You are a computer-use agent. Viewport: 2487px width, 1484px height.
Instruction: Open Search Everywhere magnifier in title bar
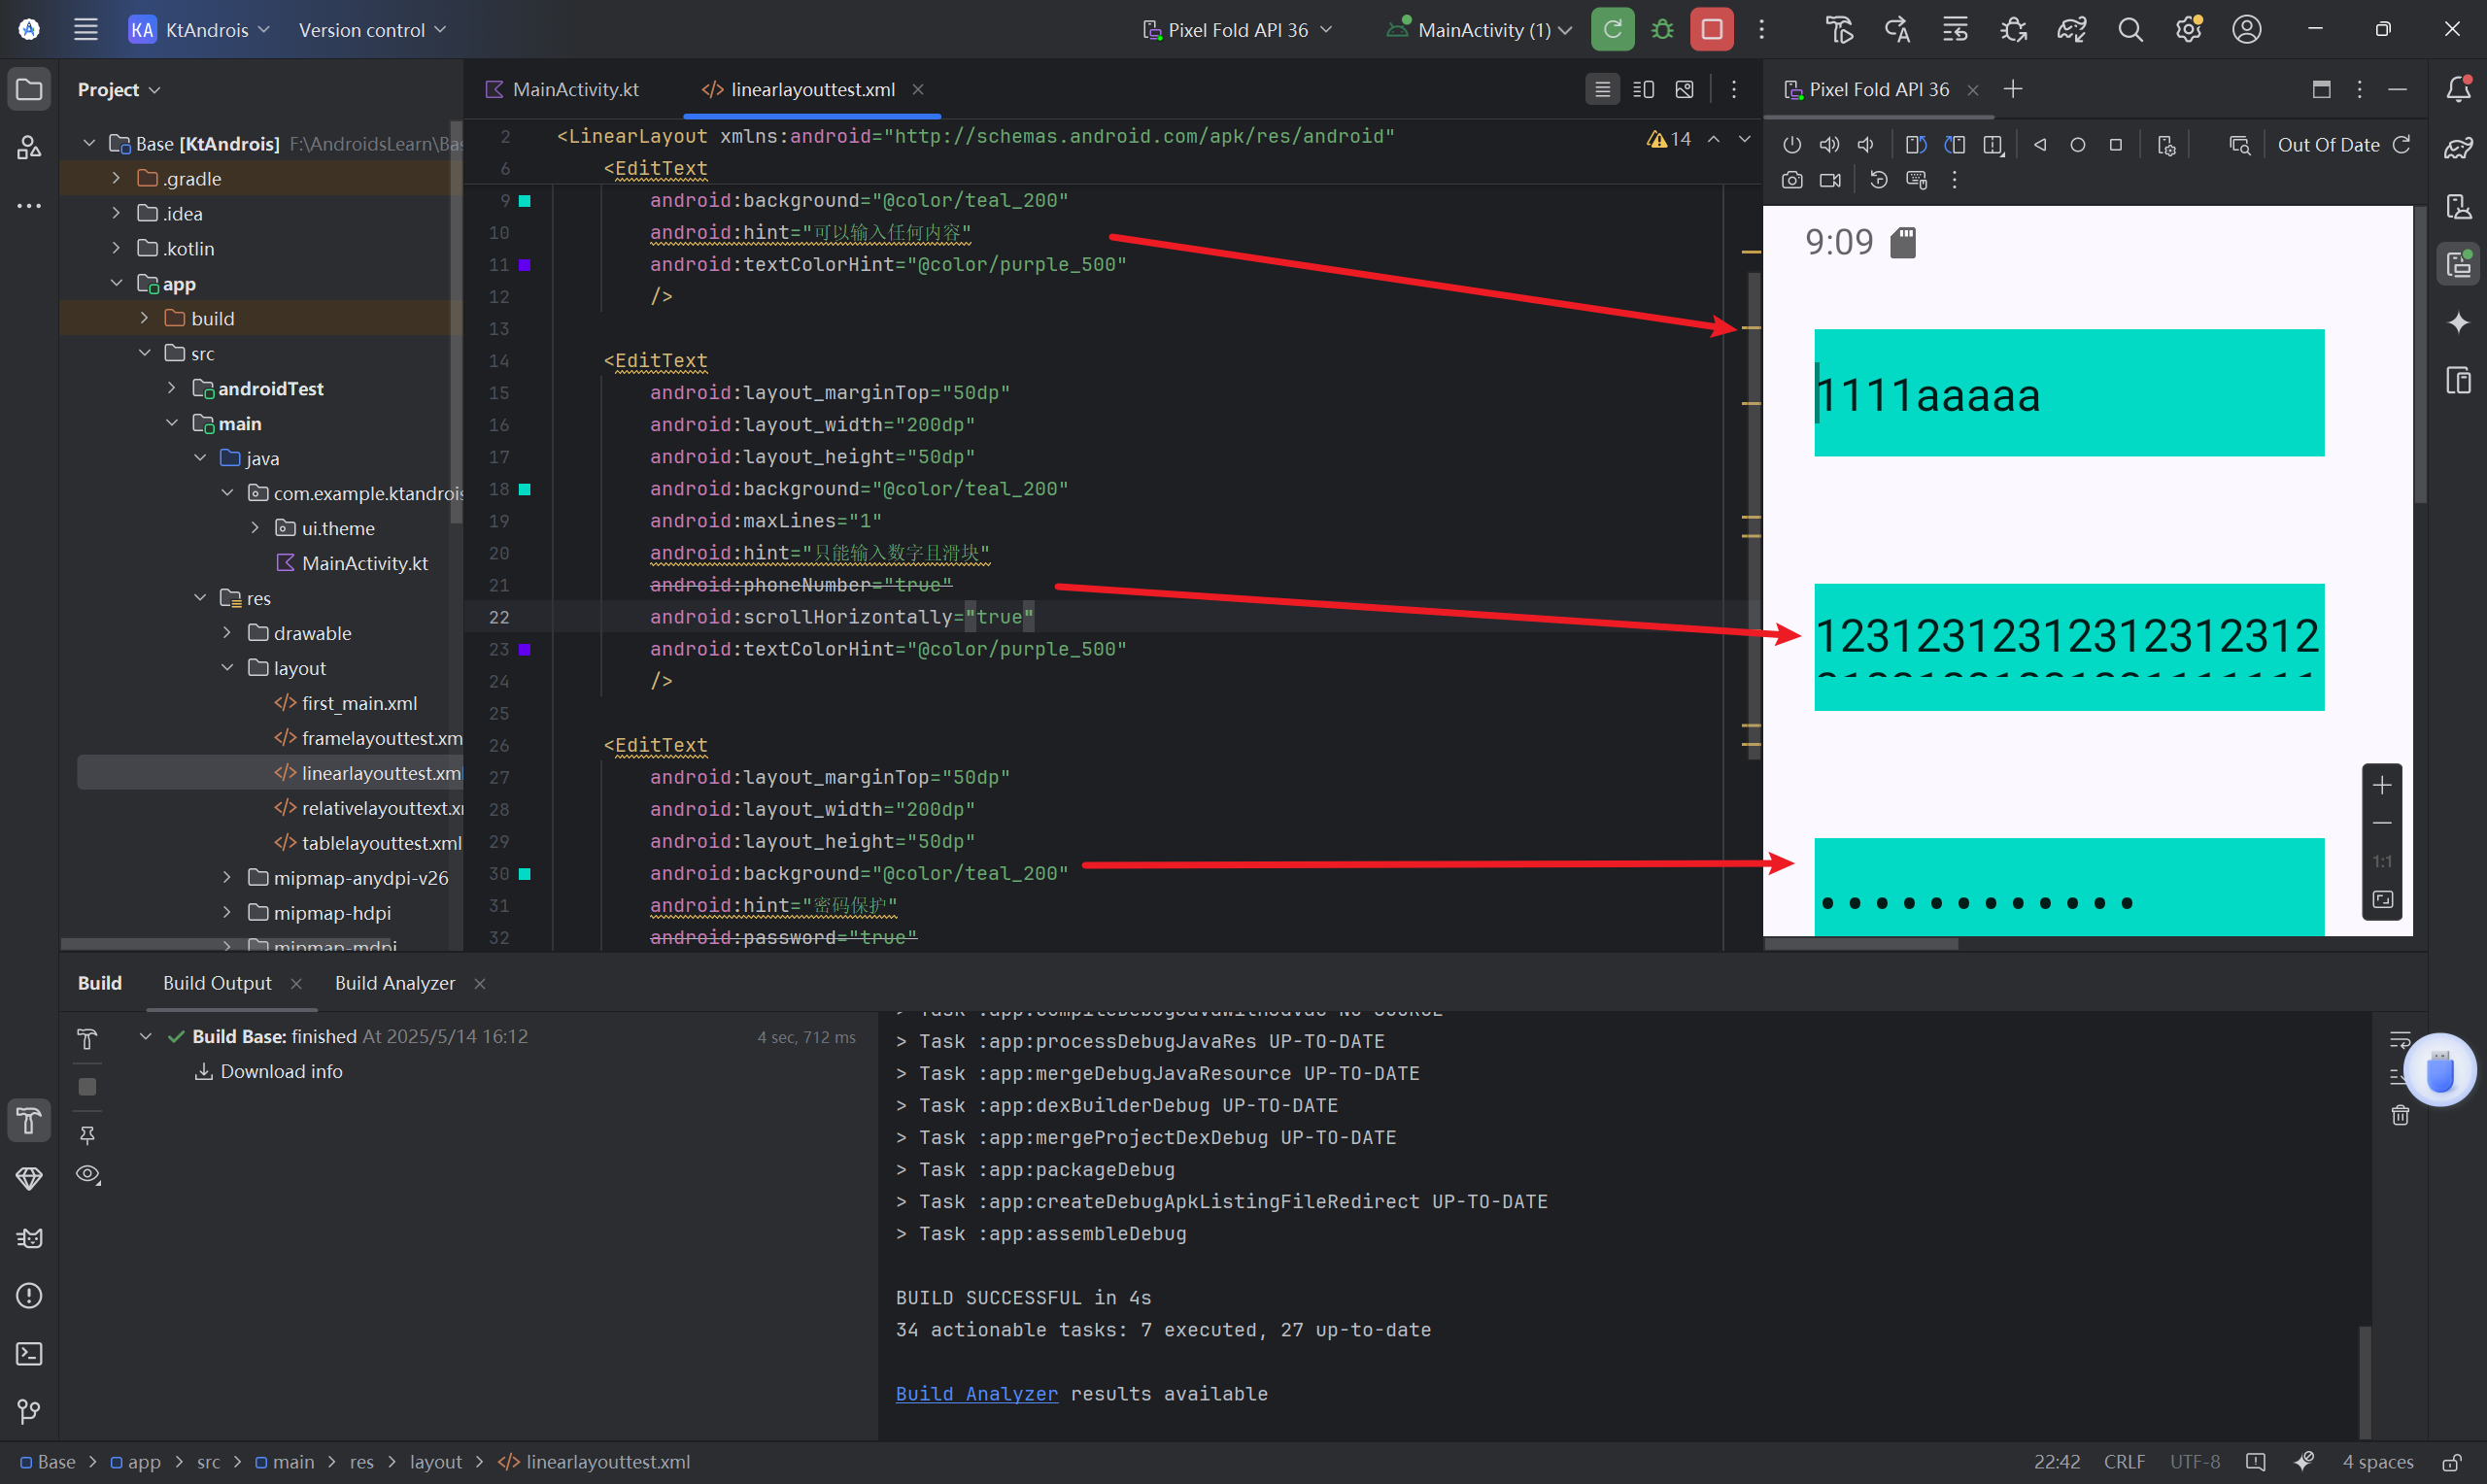point(2130,30)
